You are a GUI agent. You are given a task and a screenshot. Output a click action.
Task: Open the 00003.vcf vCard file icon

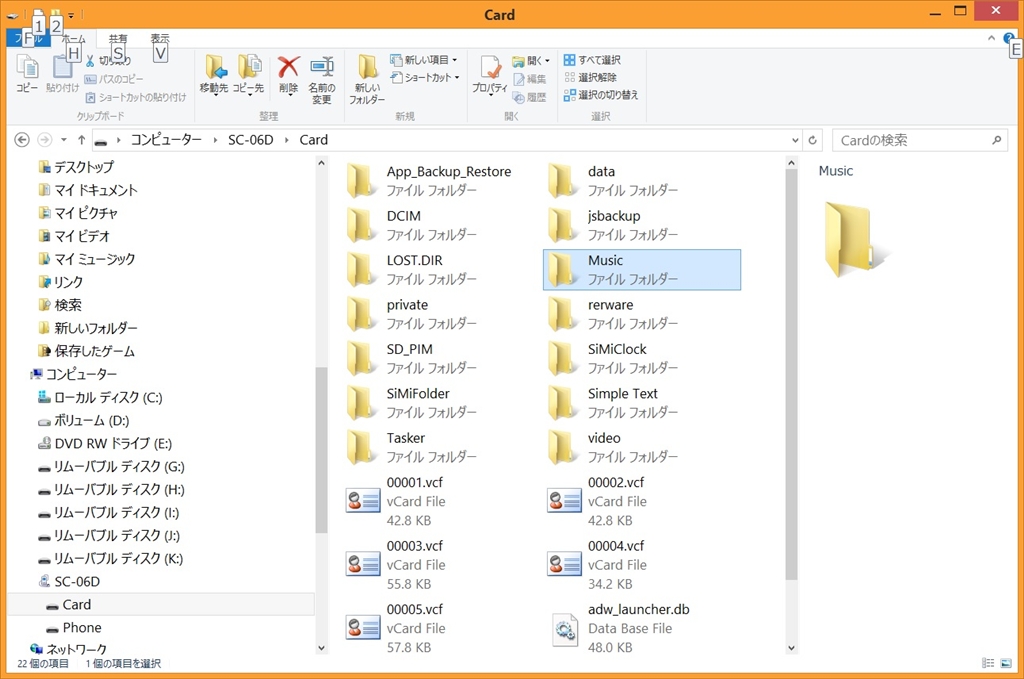tap(363, 564)
